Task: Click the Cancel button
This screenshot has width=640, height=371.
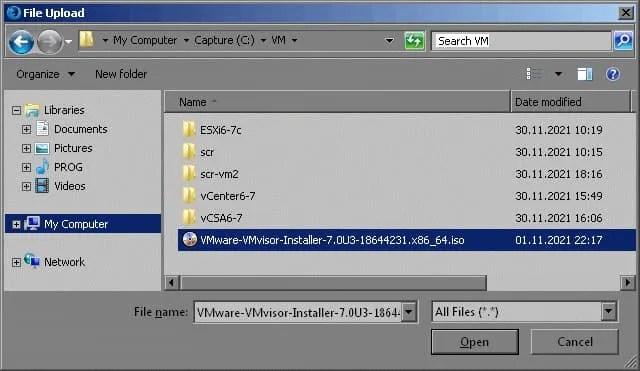Action: click(x=575, y=342)
